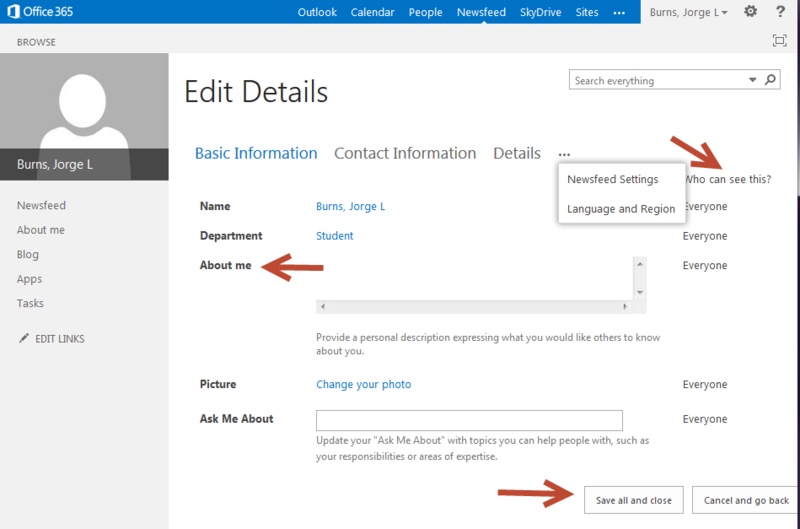This screenshot has height=529, width=800.
Task: Click the help question mark icon
Action: [x=780, y=12]
